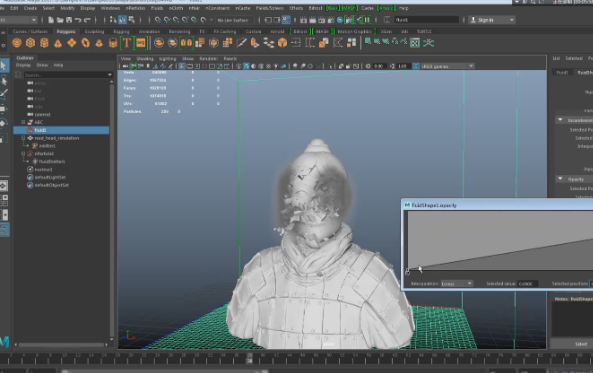Open the viewport color space gamma dropdown
This screenshot has height=373, width=593.
[x=447, y=66]
